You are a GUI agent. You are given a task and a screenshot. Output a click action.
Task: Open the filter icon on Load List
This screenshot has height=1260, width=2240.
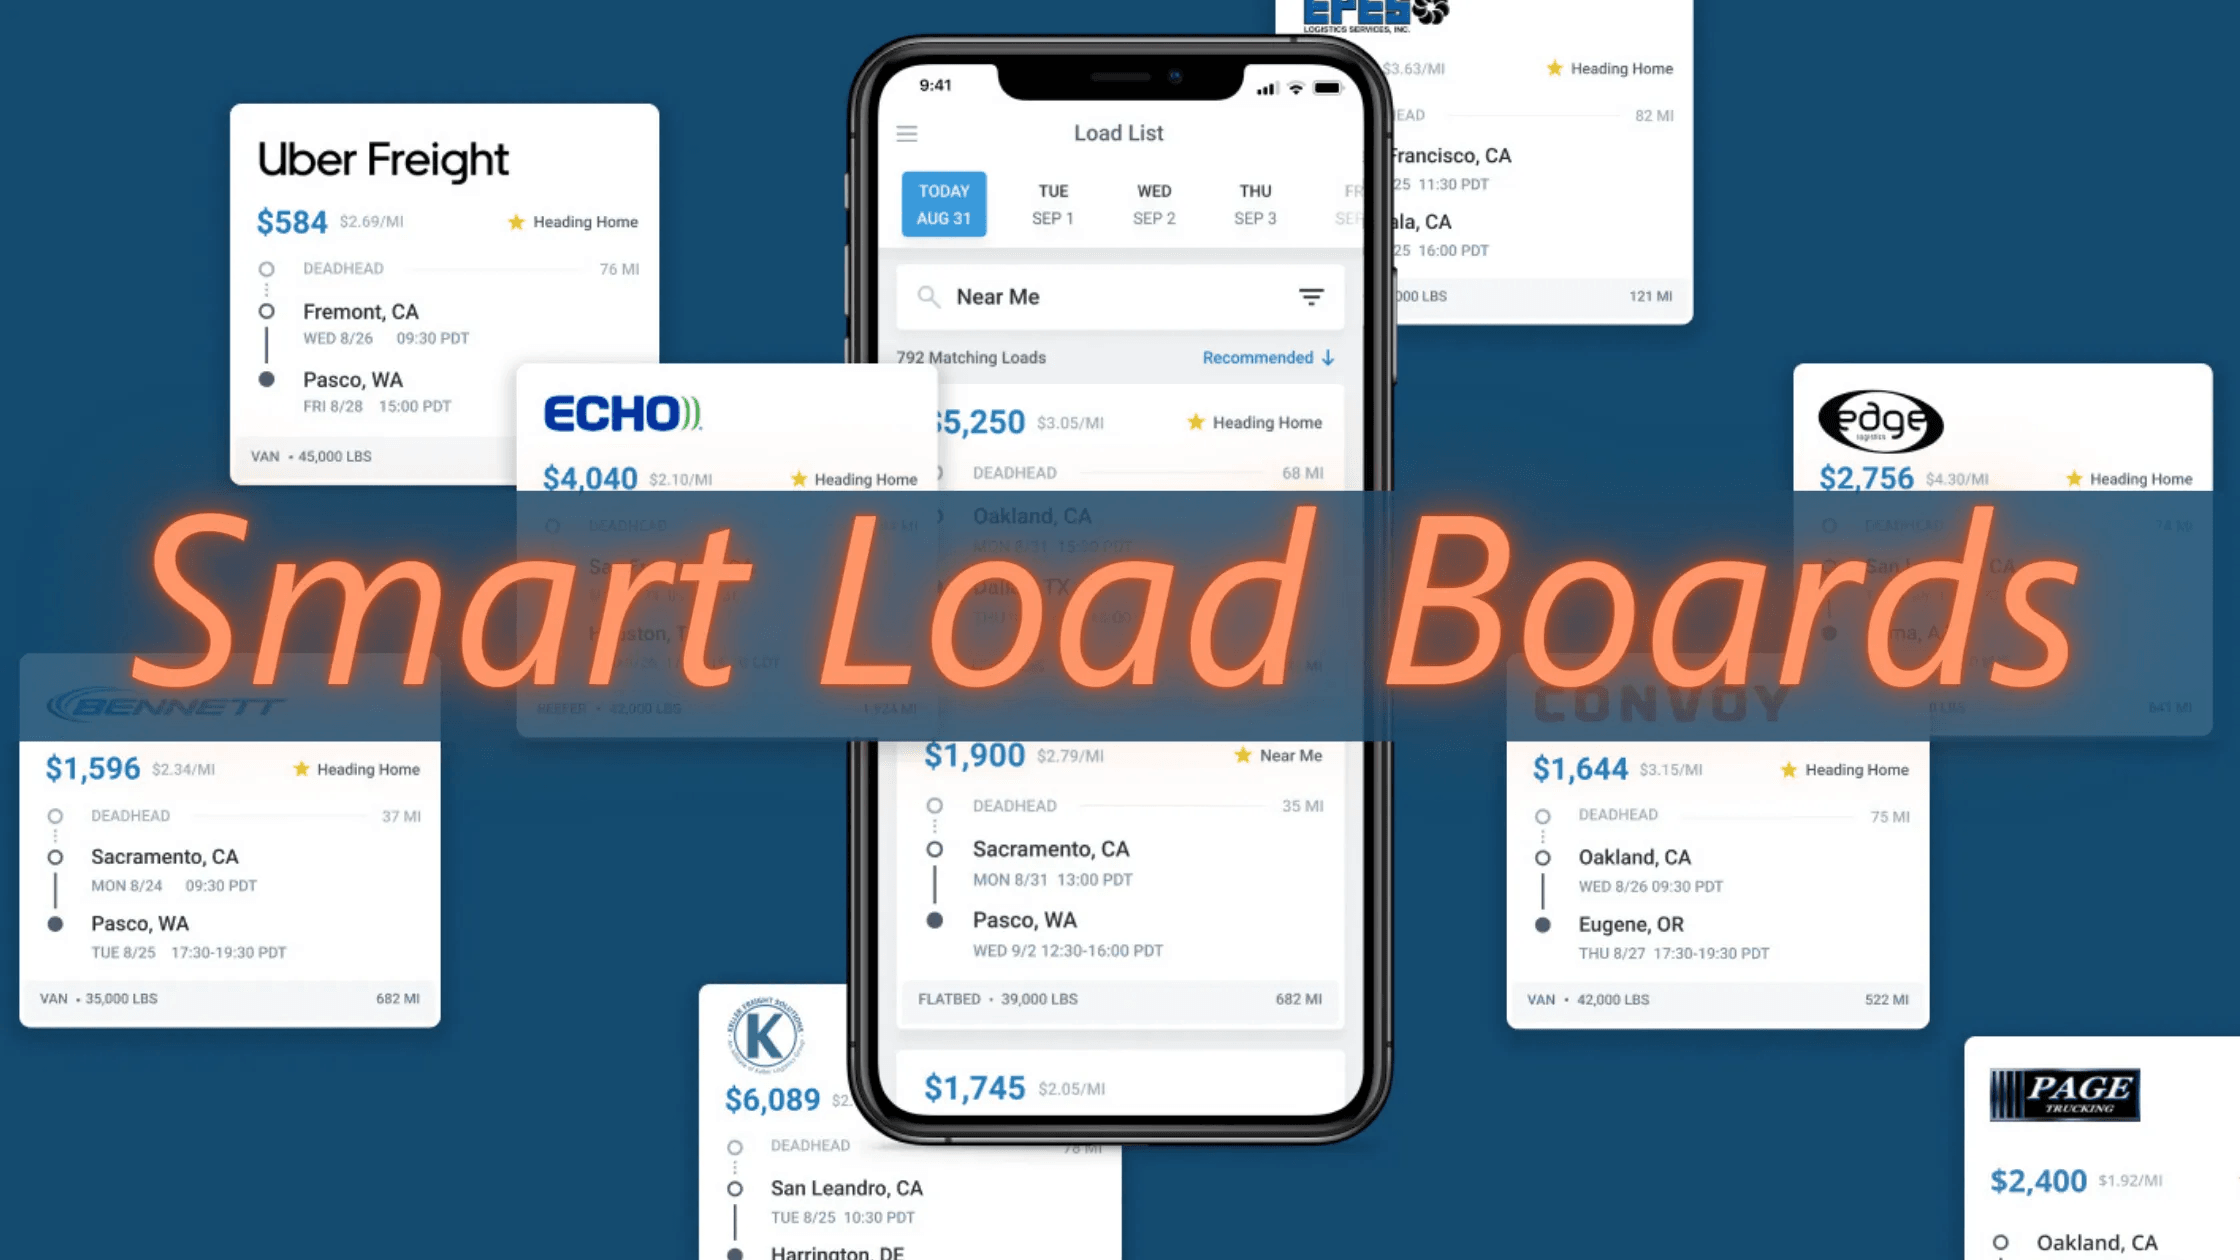click(x=1309, y=295)
